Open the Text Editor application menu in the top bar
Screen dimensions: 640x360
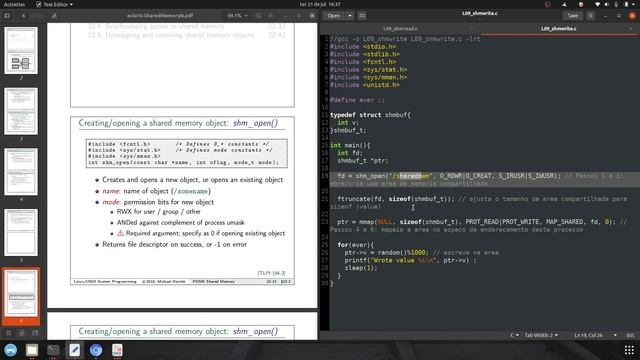click(54, 4)
